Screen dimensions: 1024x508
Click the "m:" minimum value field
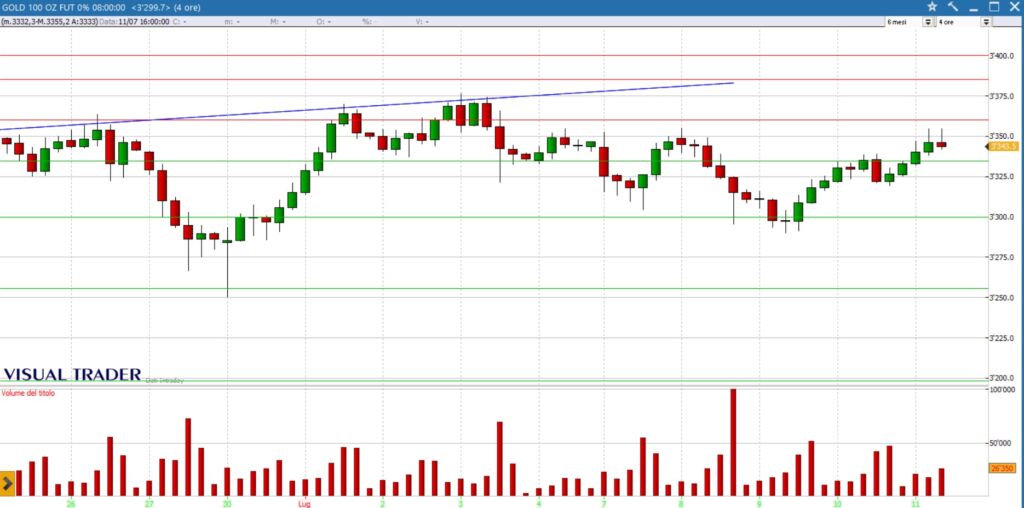tap(231, 22)
